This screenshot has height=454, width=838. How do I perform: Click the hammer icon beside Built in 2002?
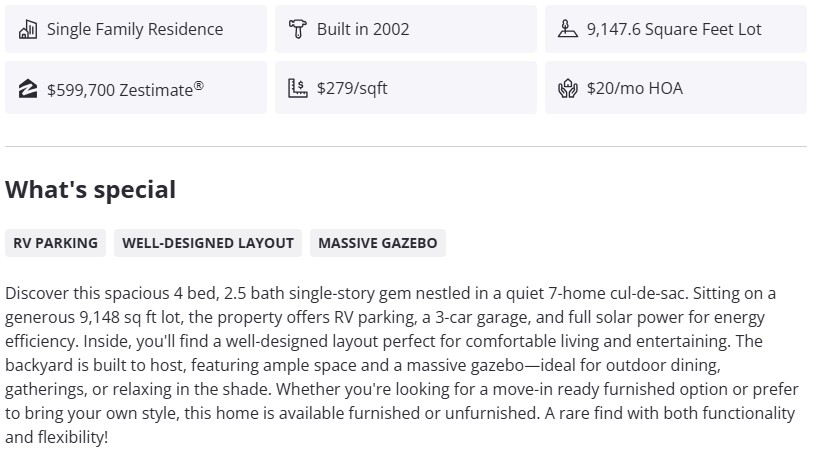coord(297,29)
